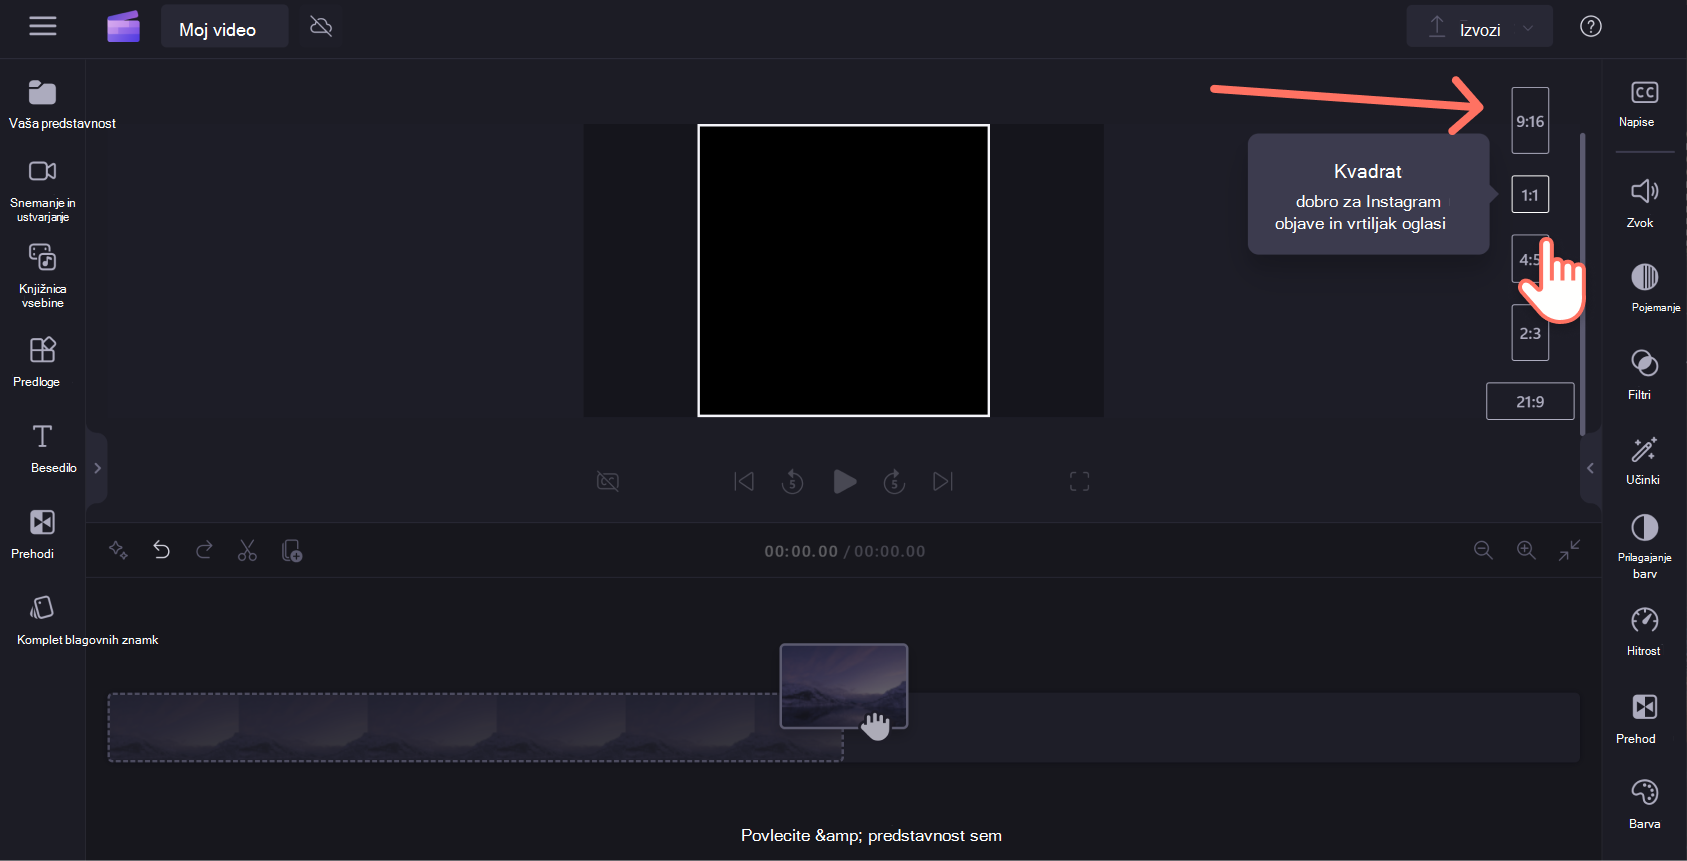Open Vaša predstavnost media tab
The height and width of the screenshot is (861, 1687).
pos(42,104)
